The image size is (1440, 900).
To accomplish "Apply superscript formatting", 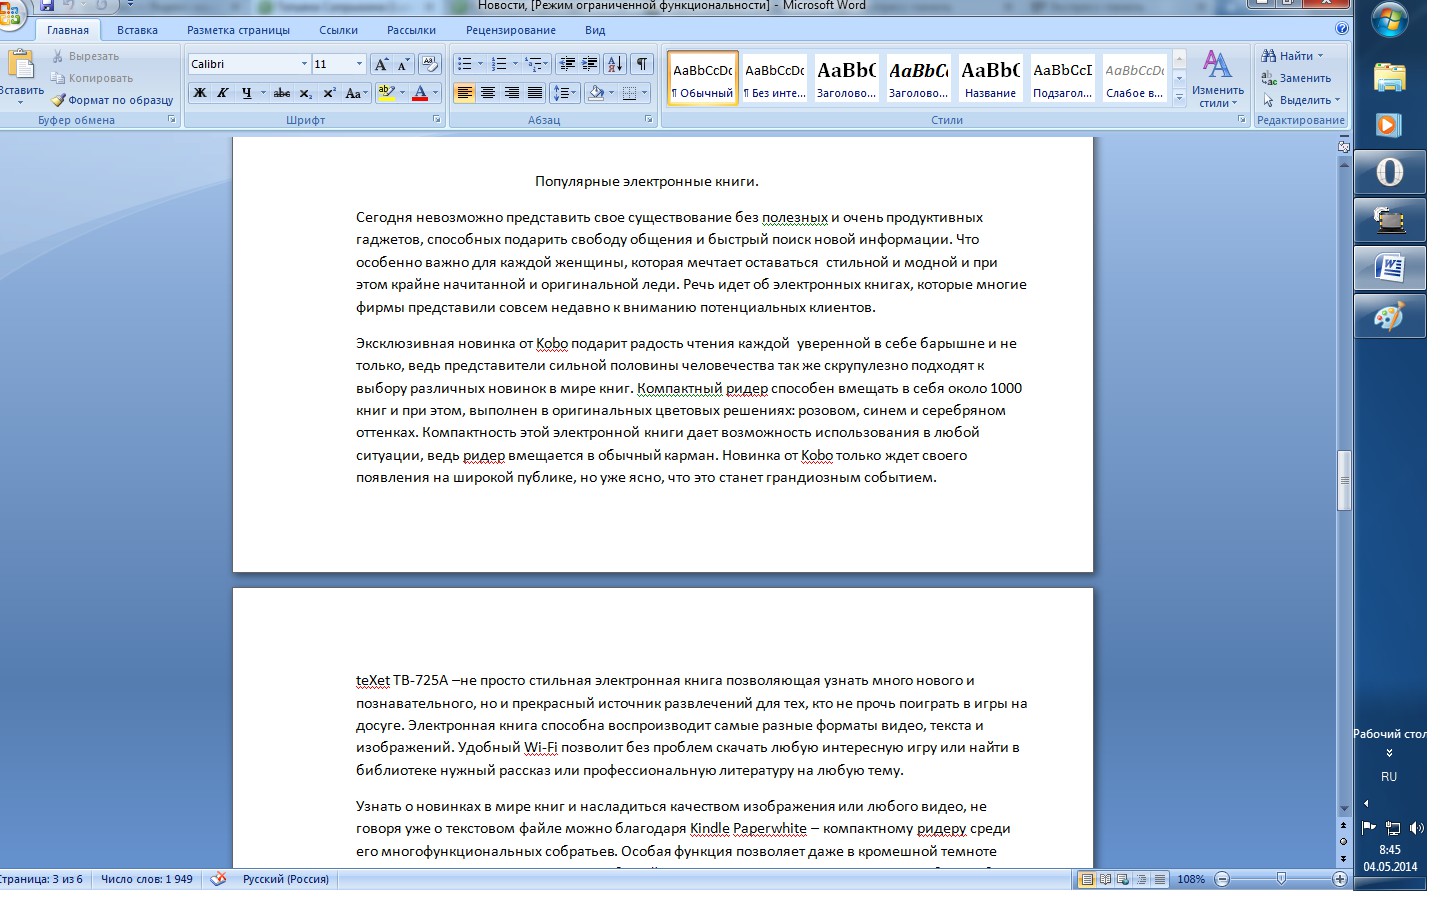I will tap(329, 93).
